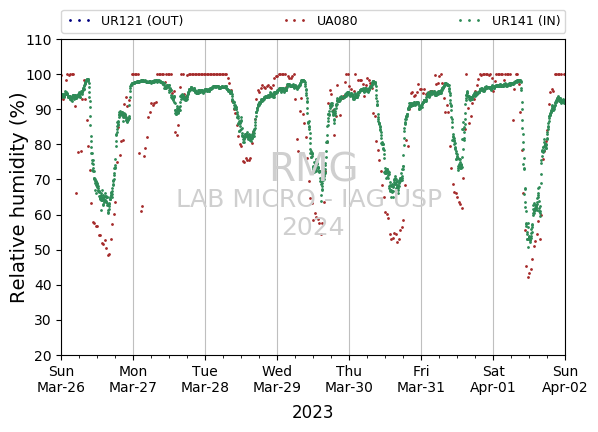This screenshot has height=432, width=598.
Task: Click the Sat Apr-01 x-axis label
Action: click(493, 379)
